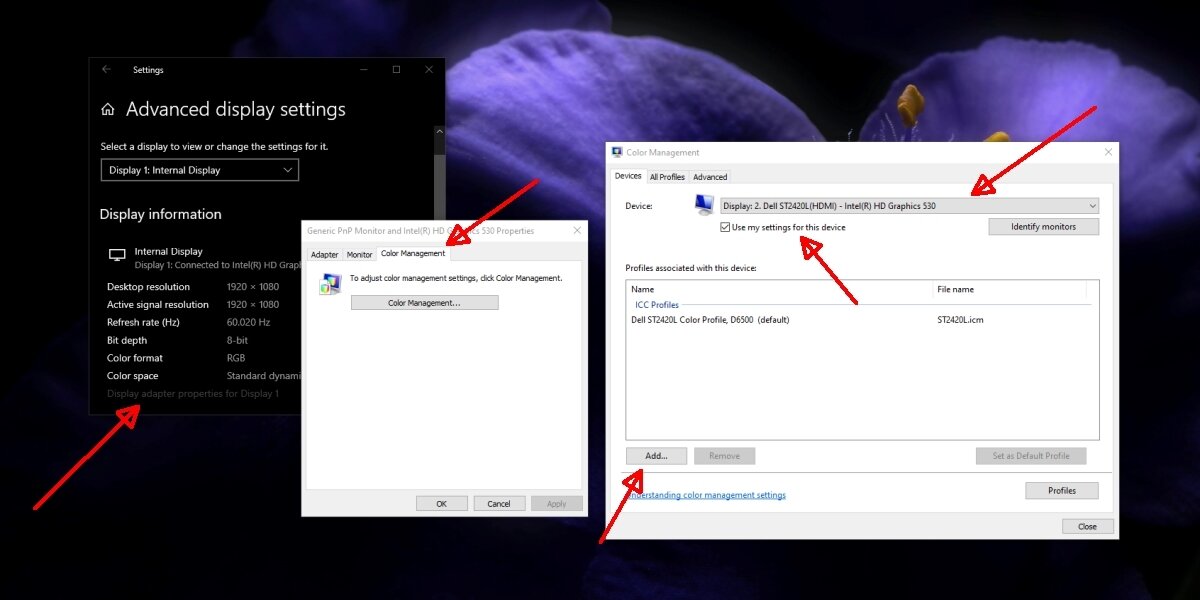
Task: Click the Color Management window title icon
Action: 617,152
